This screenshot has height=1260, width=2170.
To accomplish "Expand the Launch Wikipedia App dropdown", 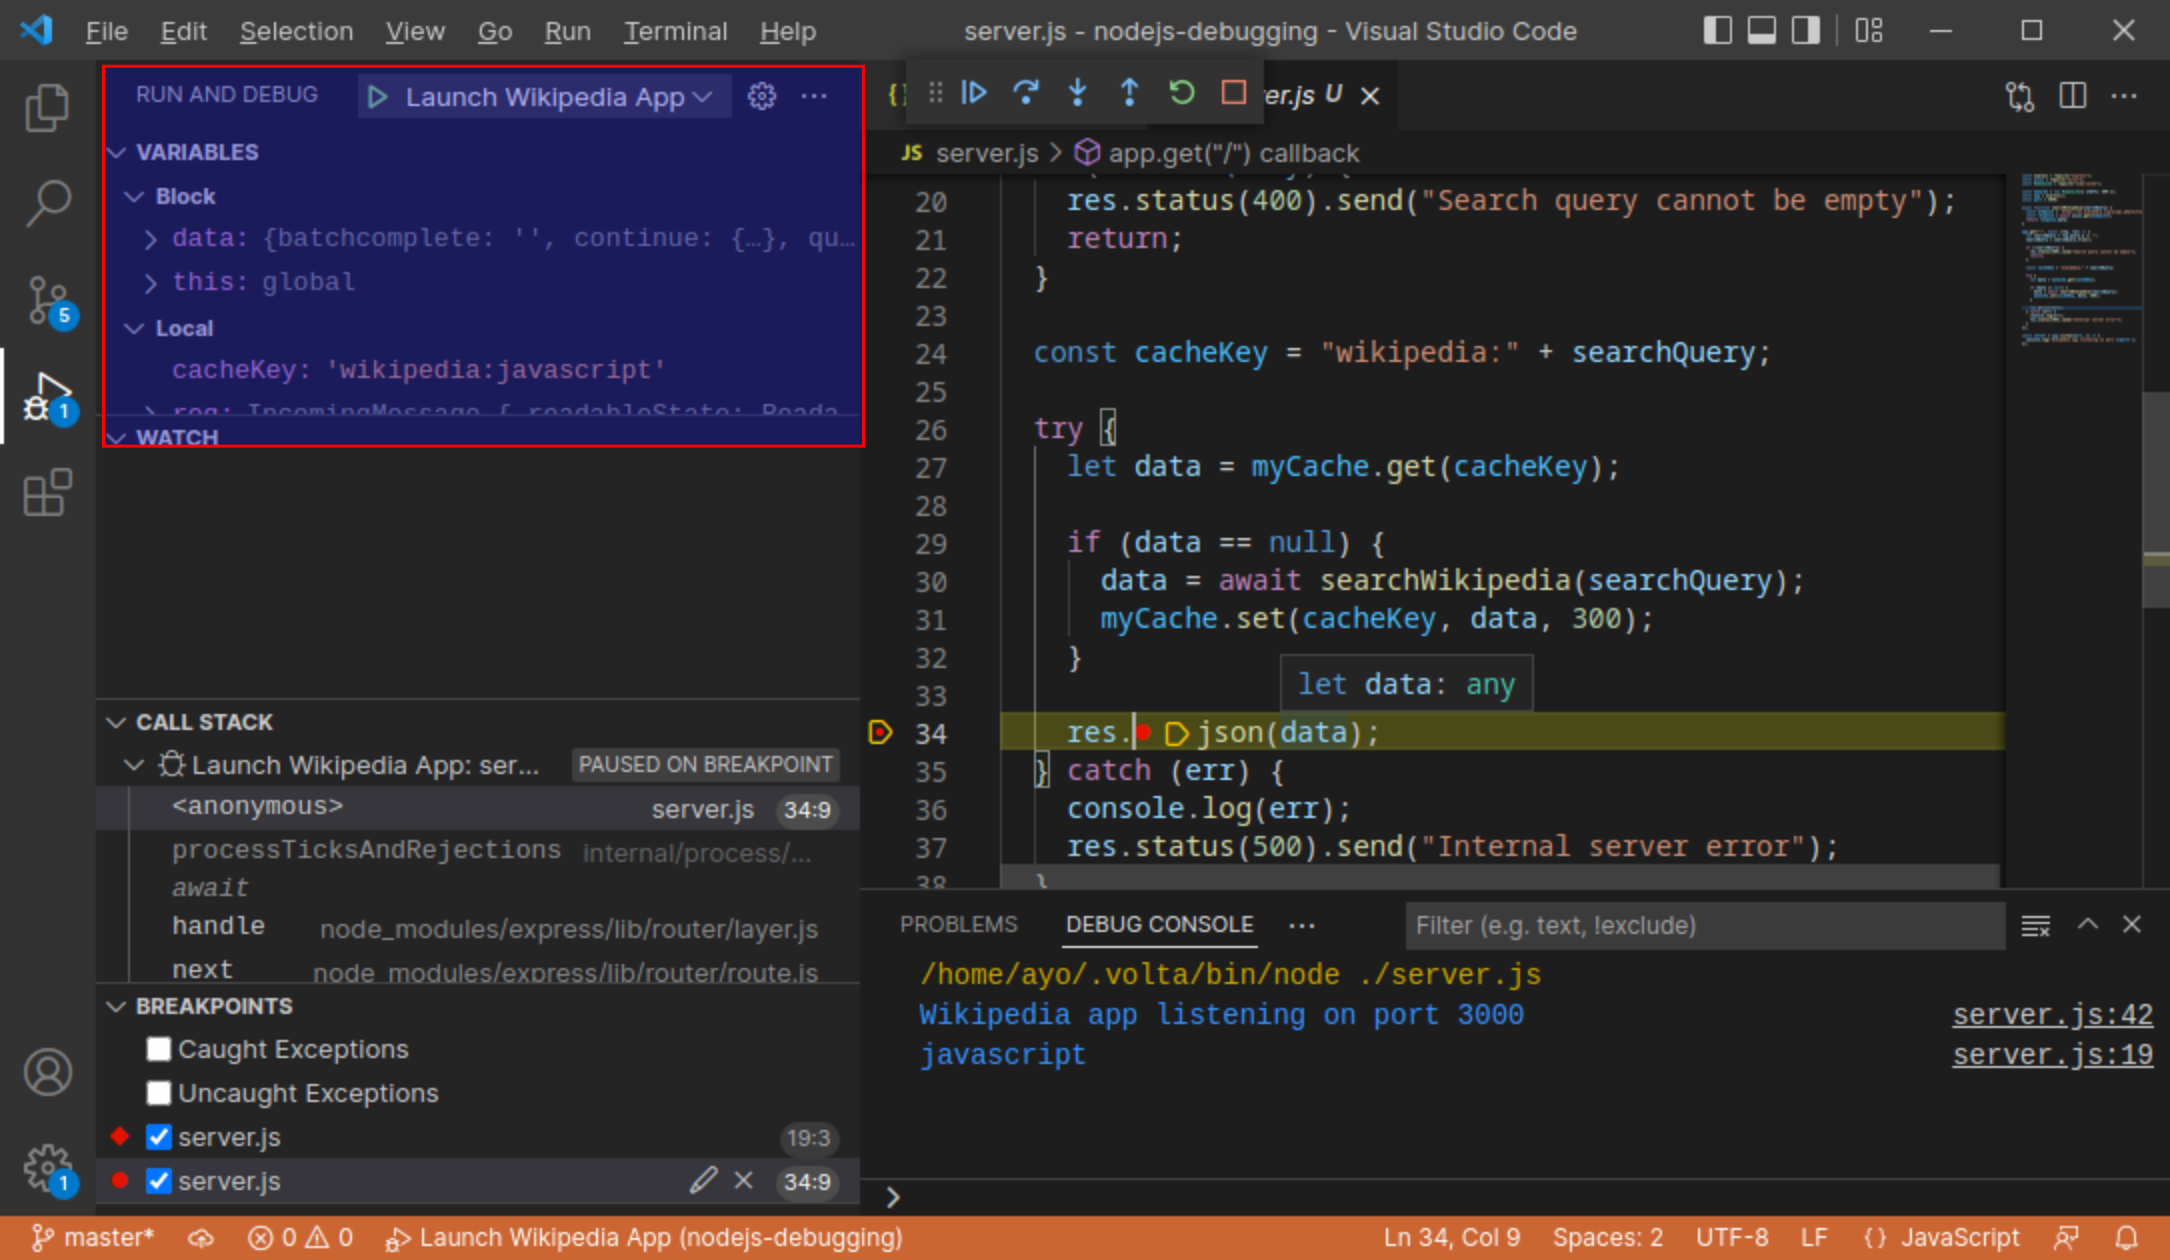I will coord(703,96).
